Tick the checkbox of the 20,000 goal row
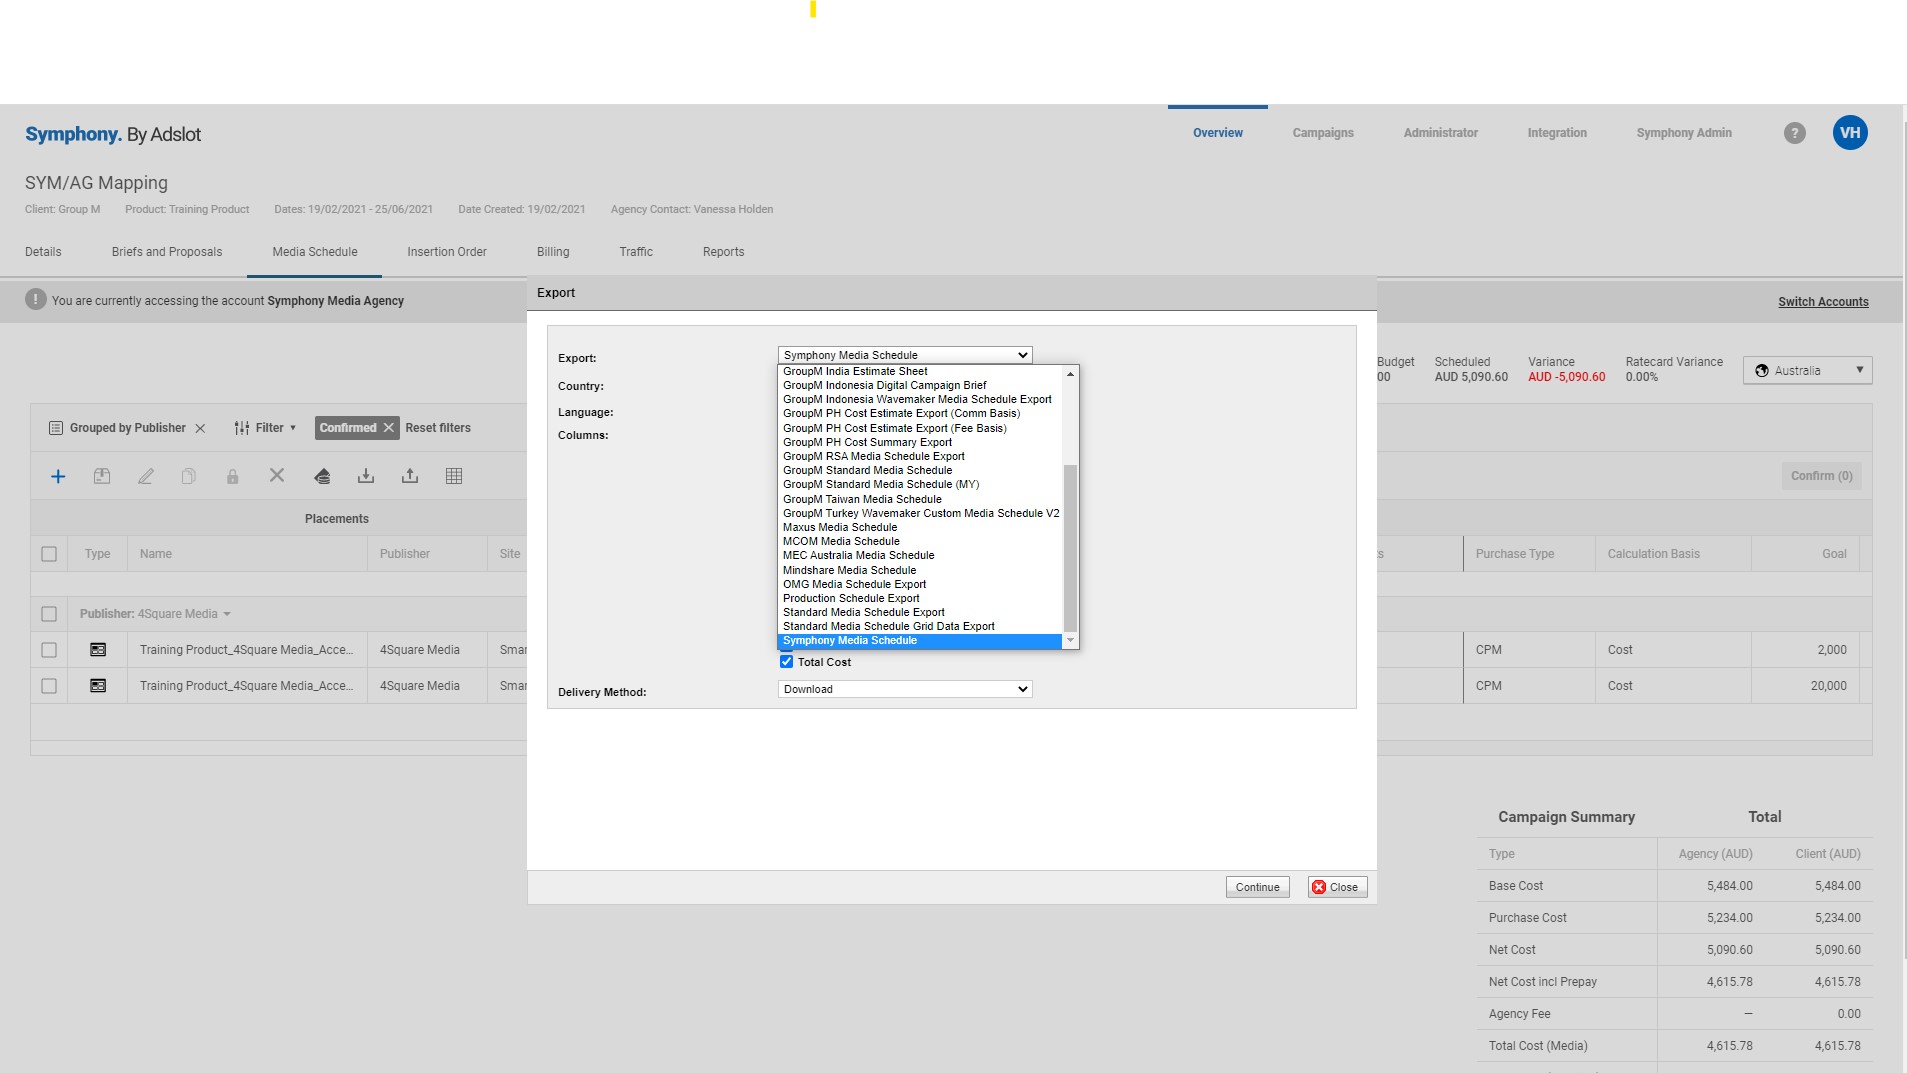1907x1073 pixels. tap(49, 686)
